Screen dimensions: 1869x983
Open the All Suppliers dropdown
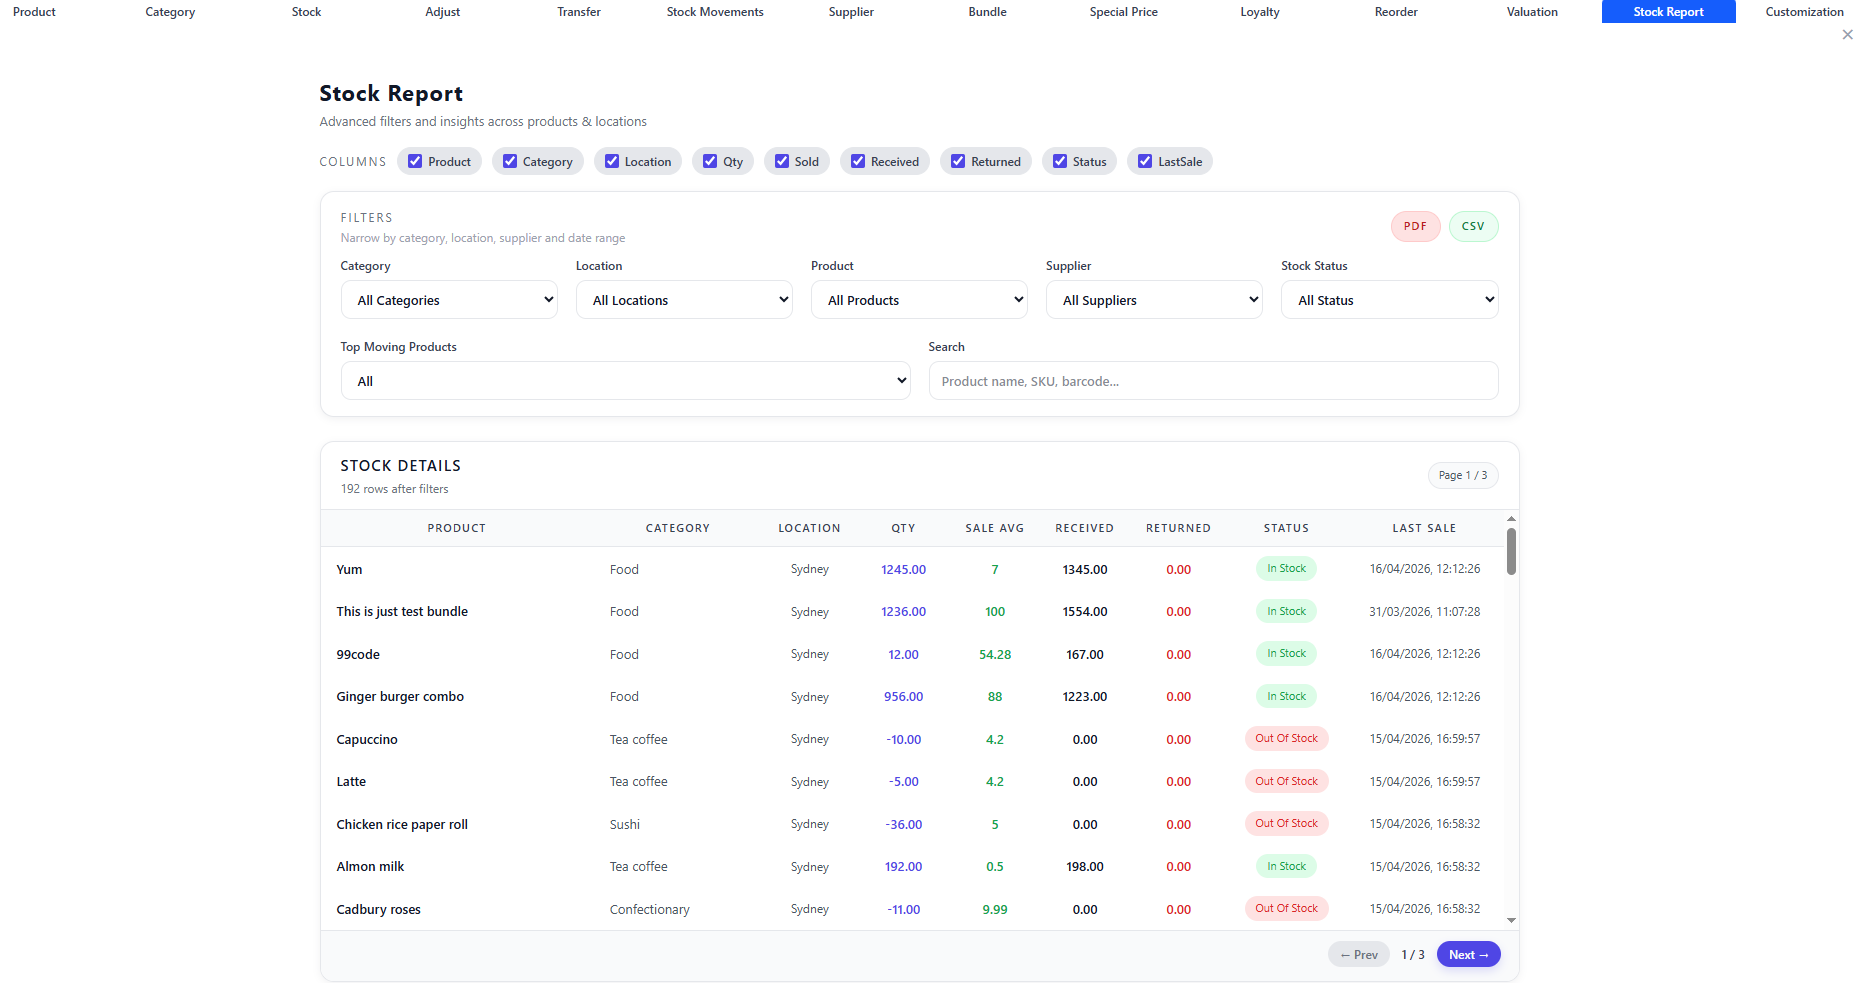[1154, 300]
